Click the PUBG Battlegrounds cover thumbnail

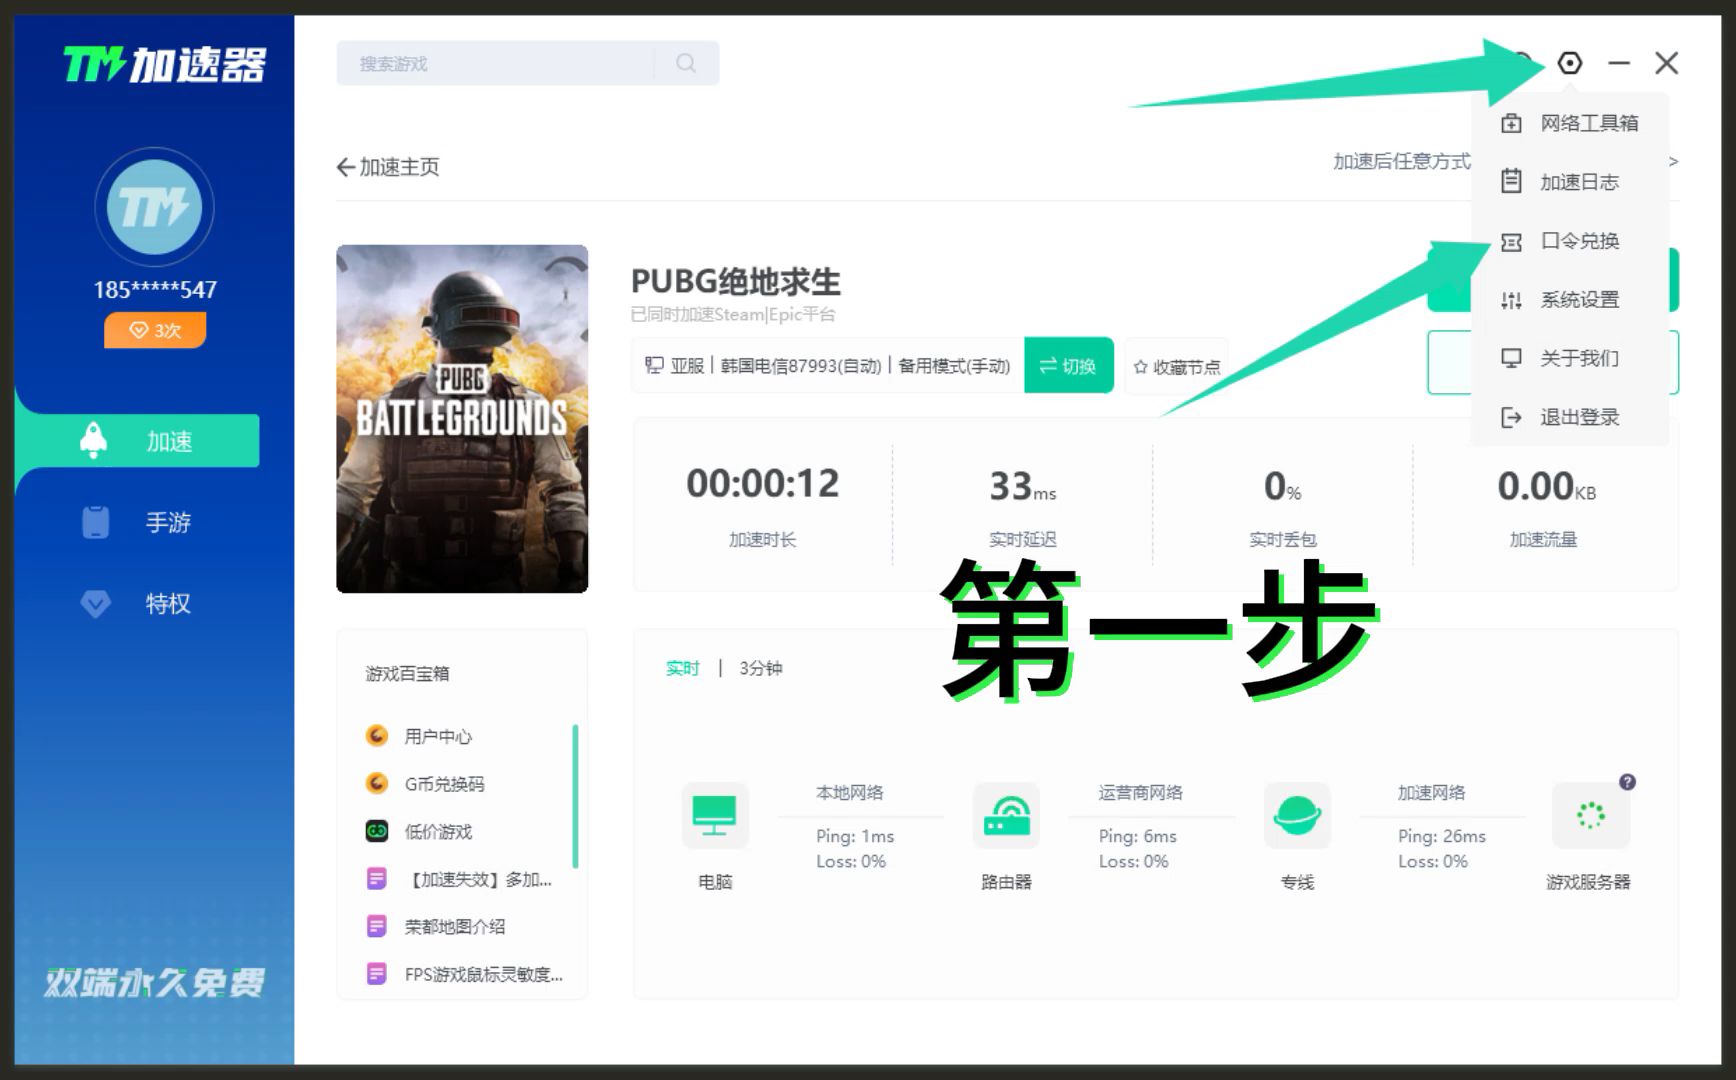[x=462, y=419]
